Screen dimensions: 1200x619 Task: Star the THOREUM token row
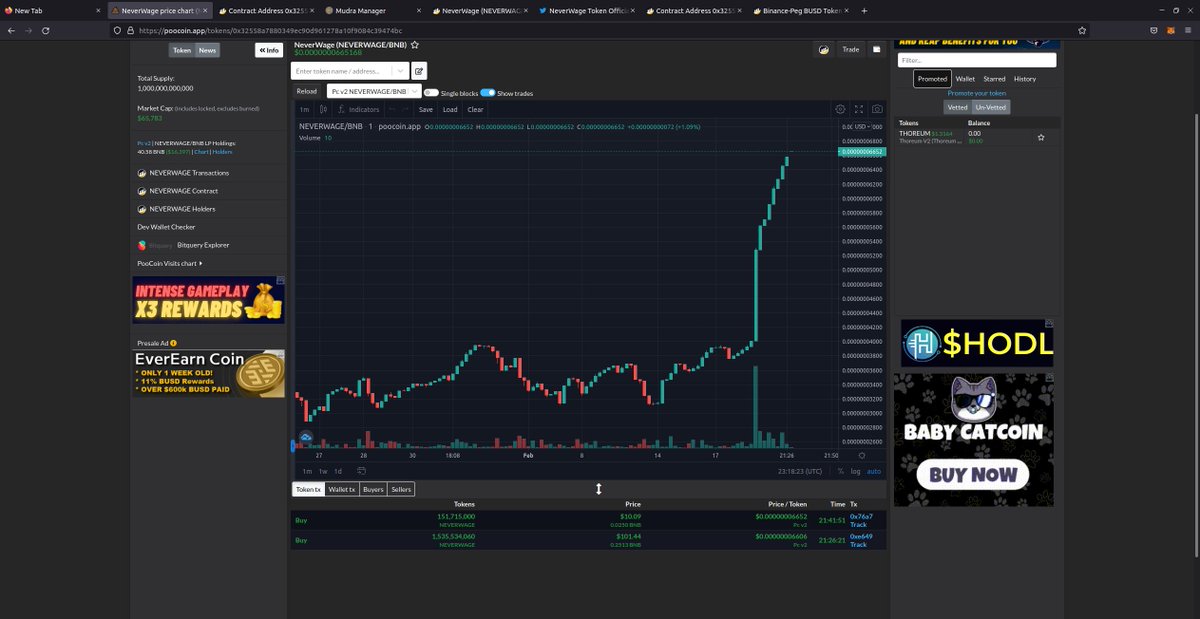coord(1041,137)
